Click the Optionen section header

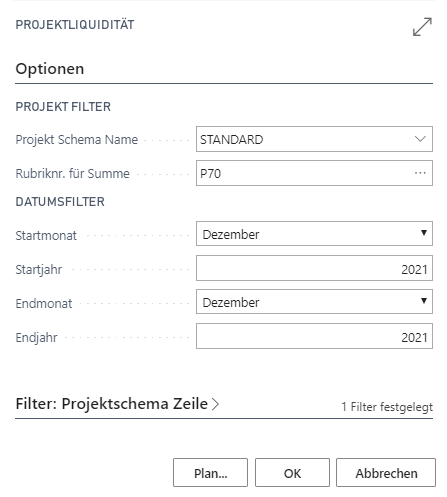coord(50,69)
